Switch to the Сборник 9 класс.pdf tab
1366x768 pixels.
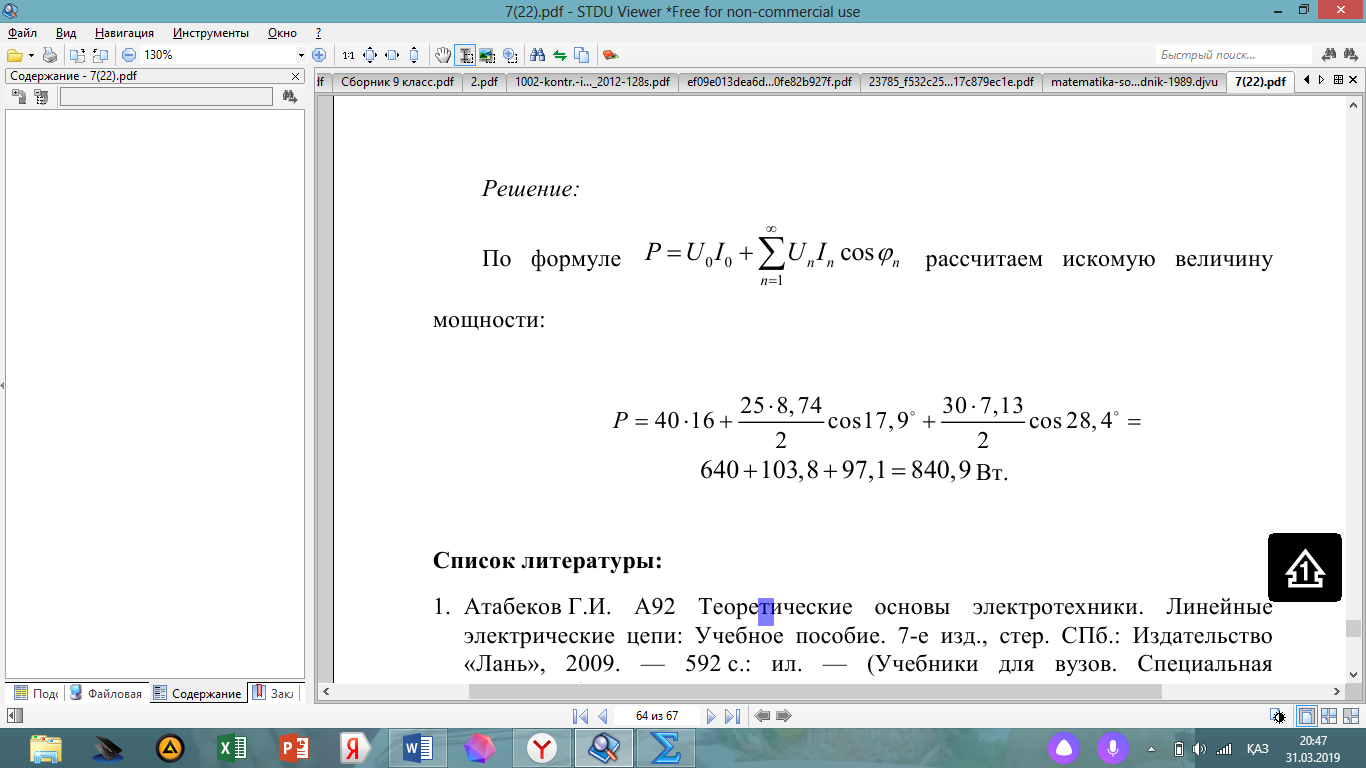click(396, 82)
